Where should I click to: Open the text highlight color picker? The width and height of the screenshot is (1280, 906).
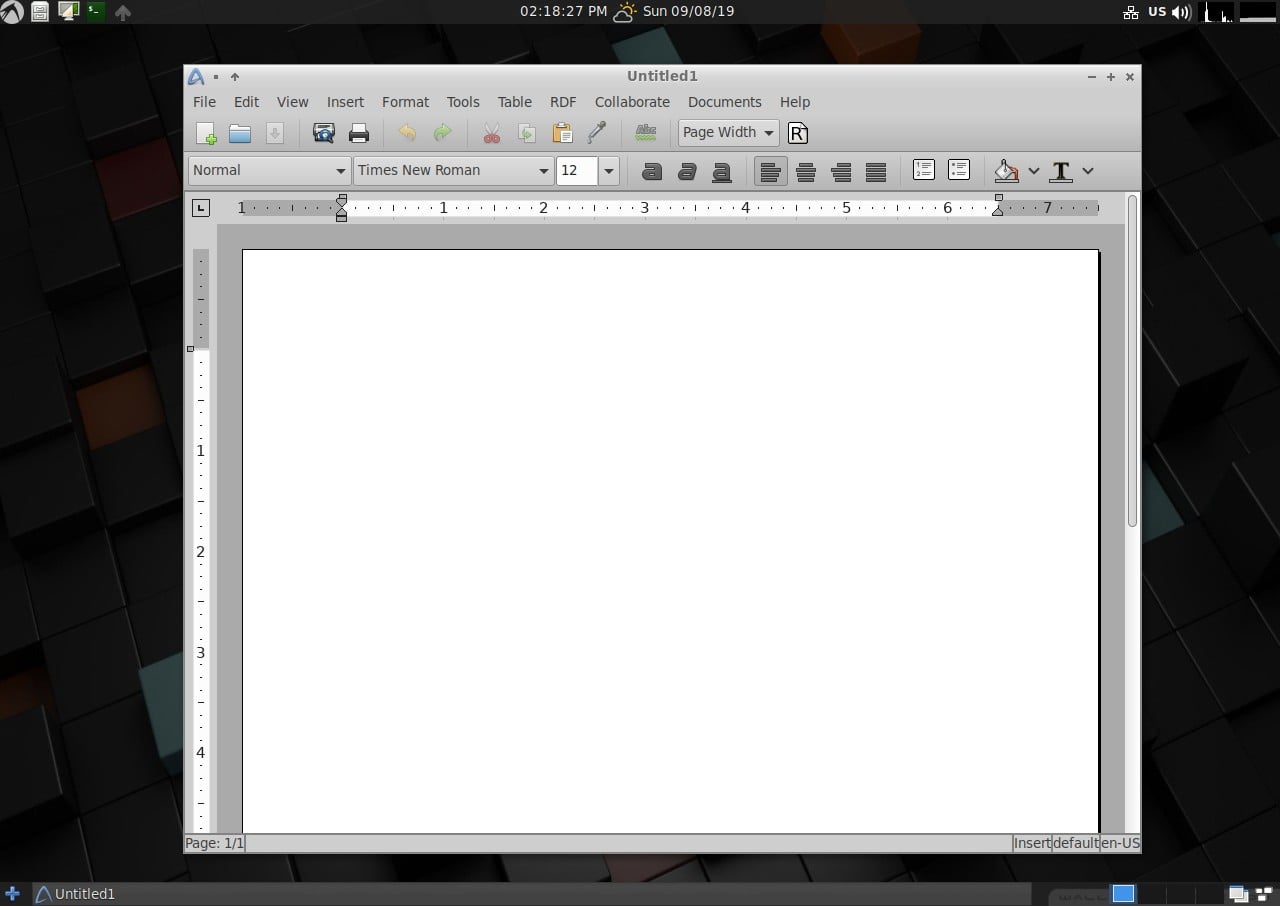[x=1033, y=172]
